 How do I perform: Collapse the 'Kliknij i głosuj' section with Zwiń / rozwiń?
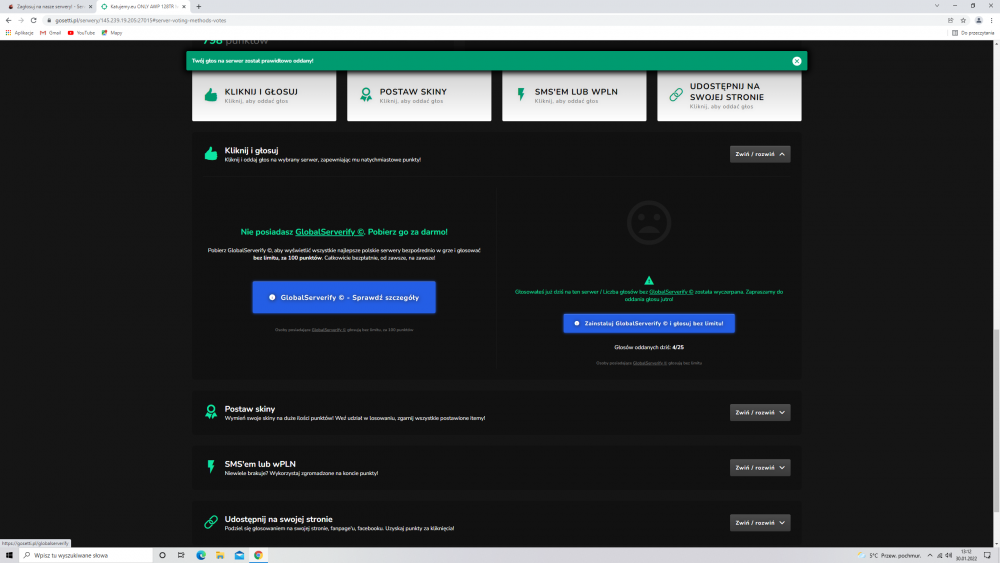[x=760, y=154]
